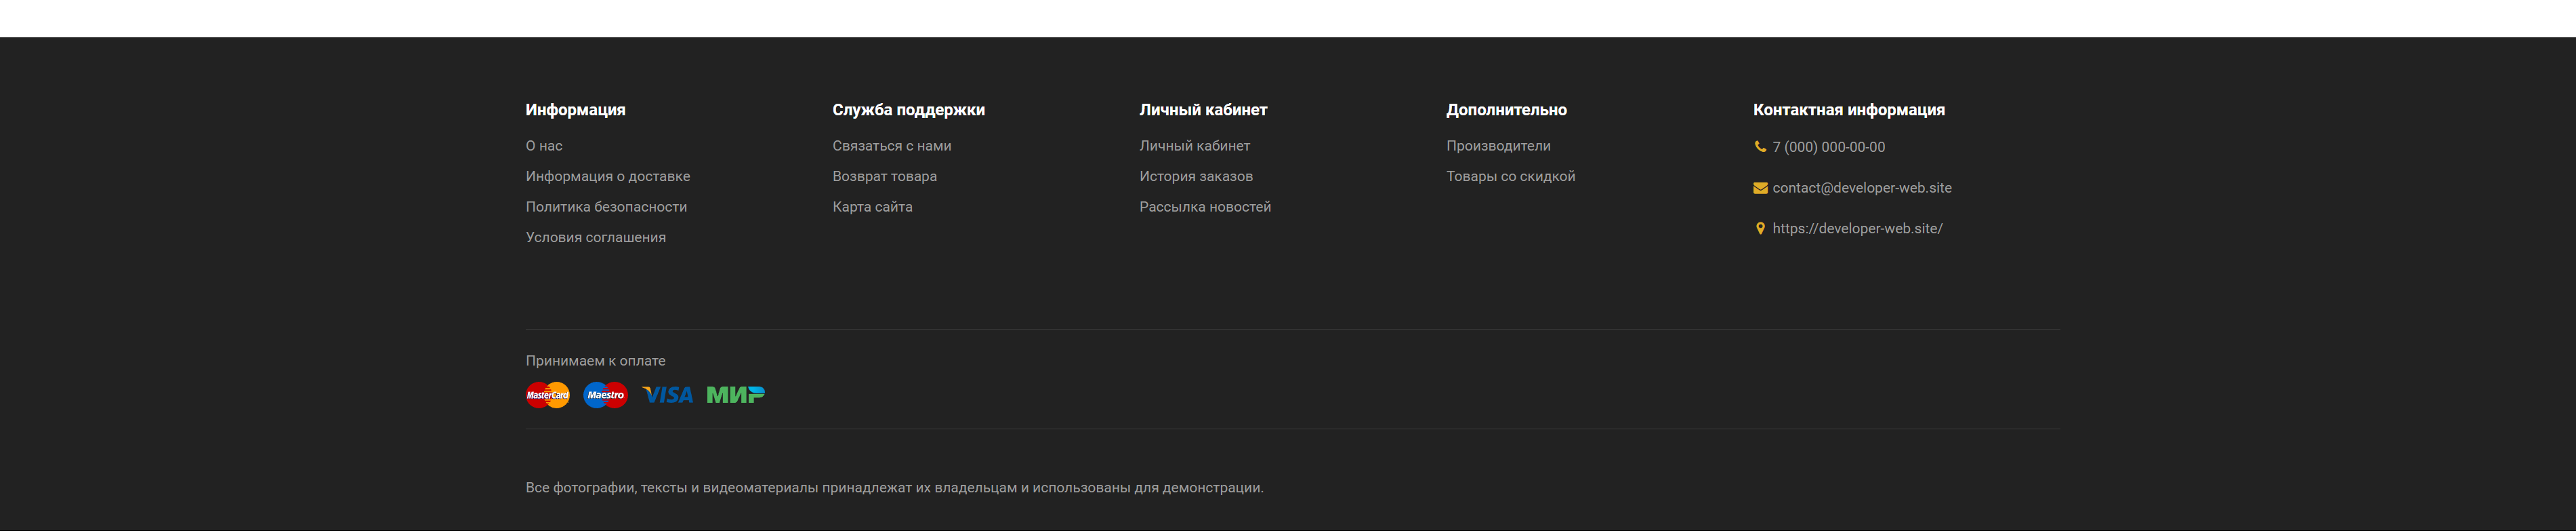This screenshot has height=531, width=2576.
Task: Open Производители link
Action: click(x=1498, y=146)
